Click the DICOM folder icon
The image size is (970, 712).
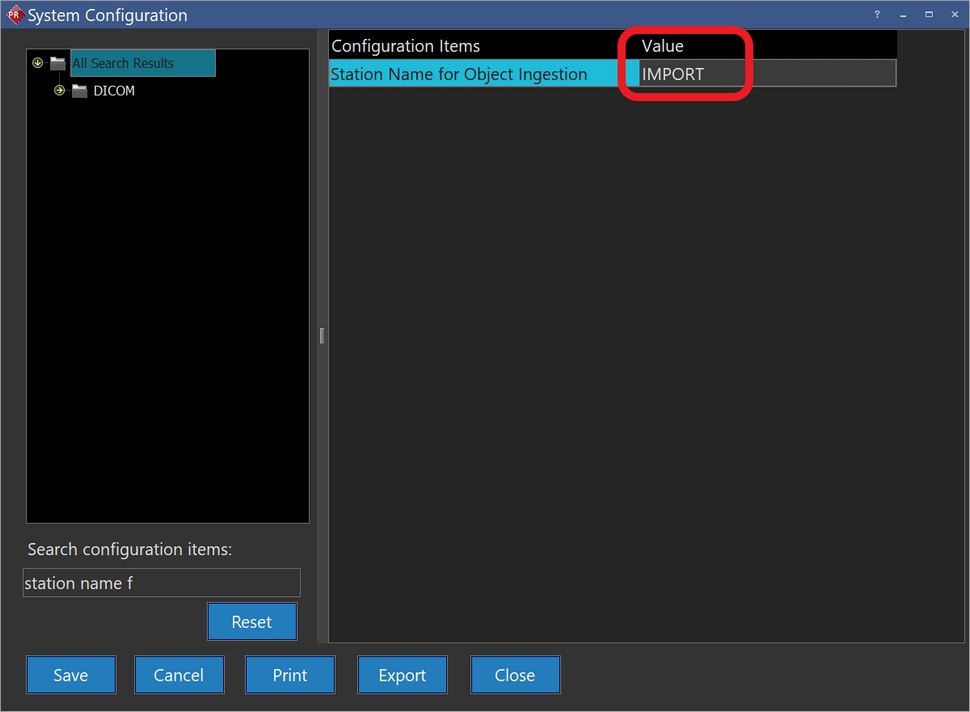click(x=80, y=91)
